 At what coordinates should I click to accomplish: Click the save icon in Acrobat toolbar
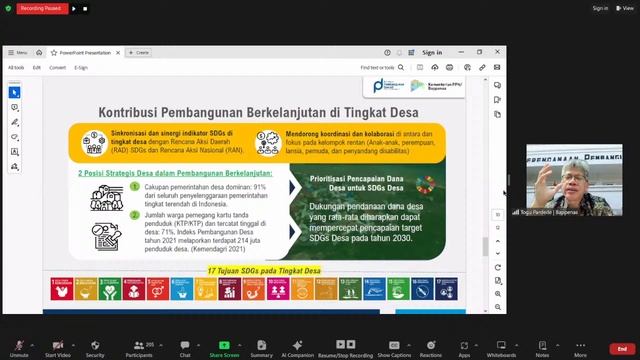420,67
